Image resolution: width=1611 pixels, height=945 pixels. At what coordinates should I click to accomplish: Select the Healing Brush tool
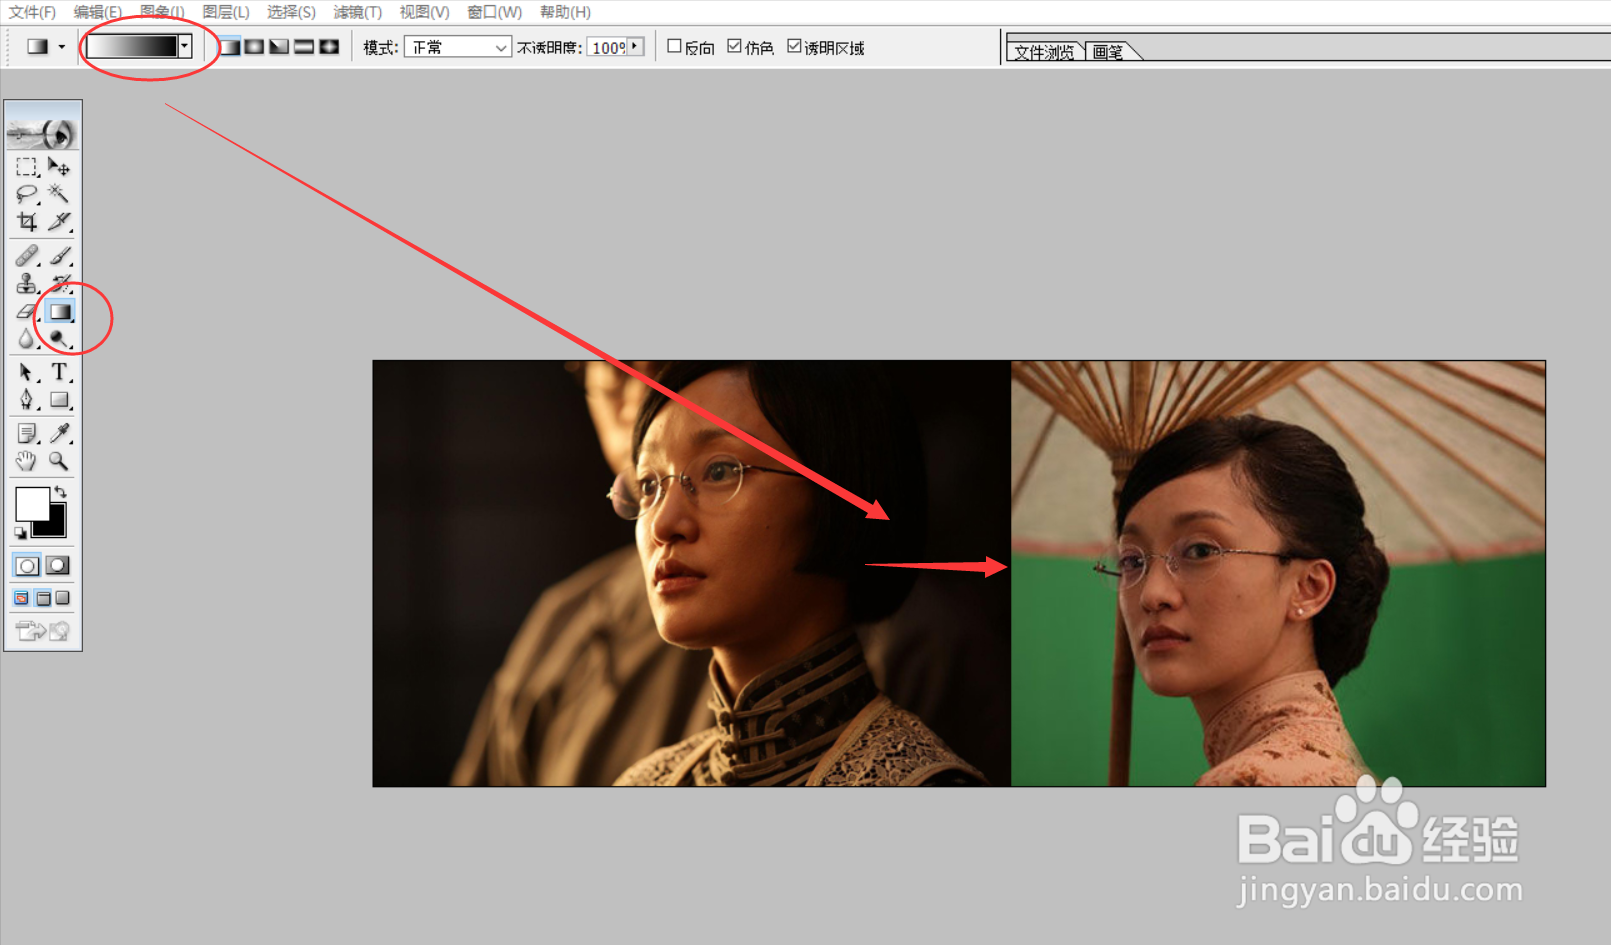click(x=27, y=256)
